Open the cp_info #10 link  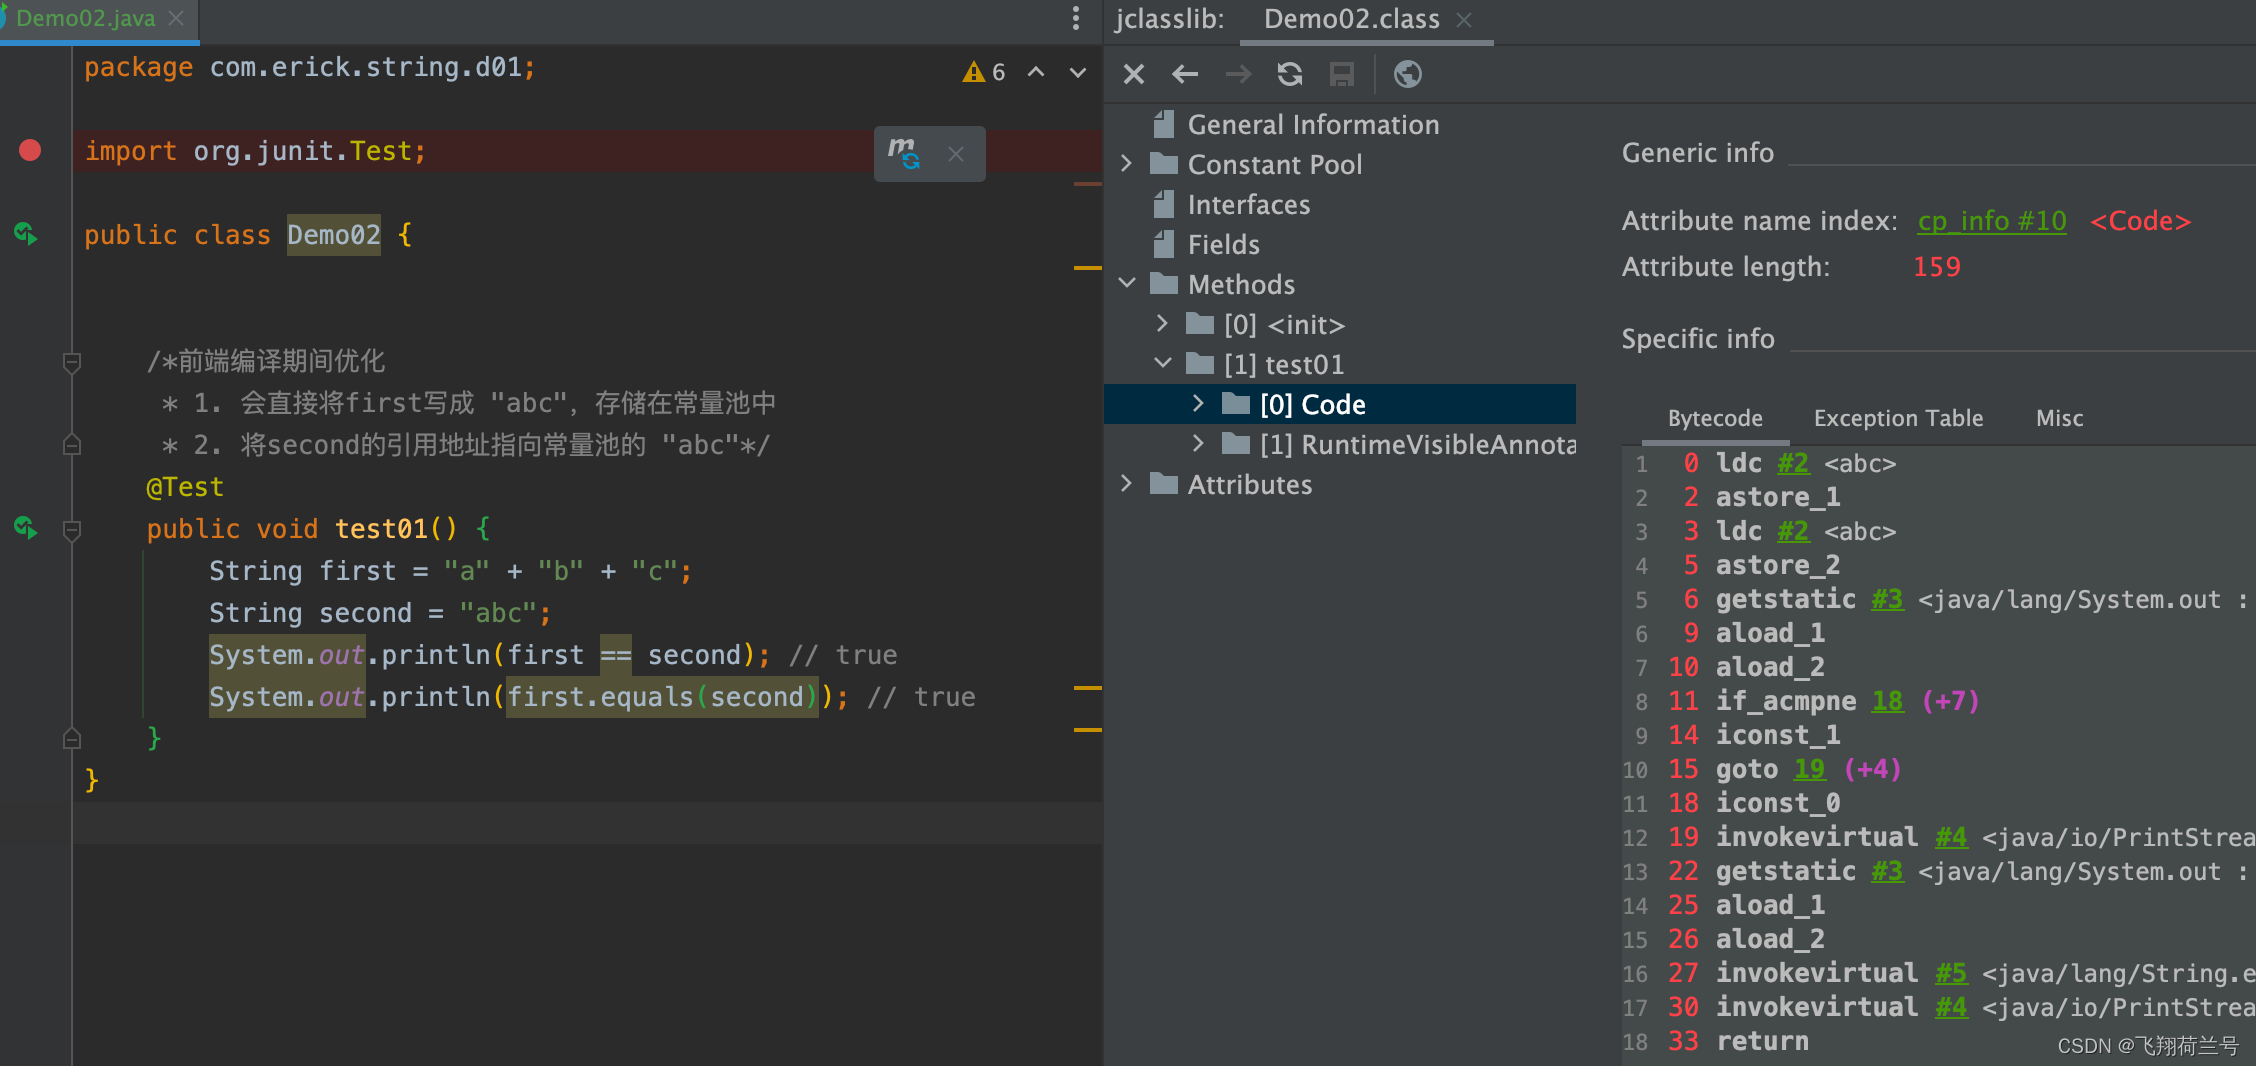click(1992, 221)
